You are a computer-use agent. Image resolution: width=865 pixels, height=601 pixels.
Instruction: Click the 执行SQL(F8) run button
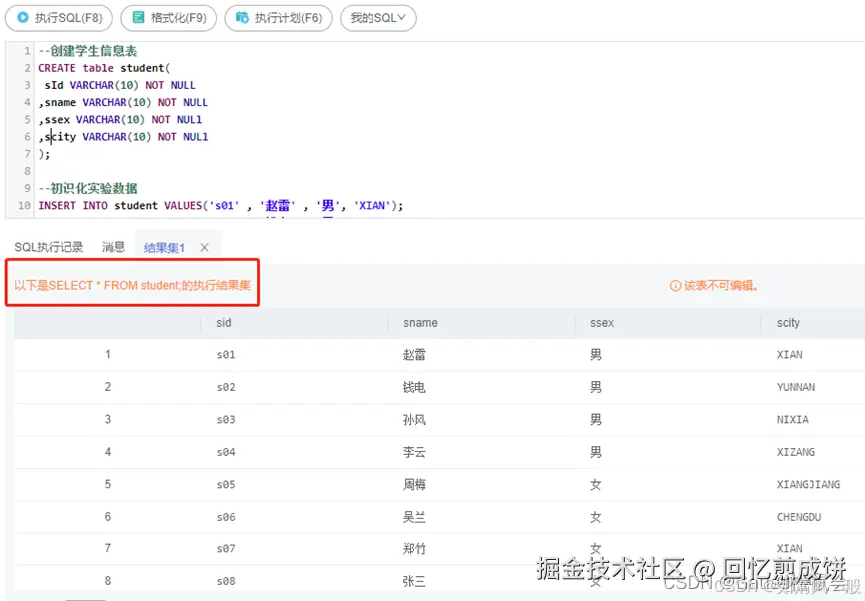point(58,18)
